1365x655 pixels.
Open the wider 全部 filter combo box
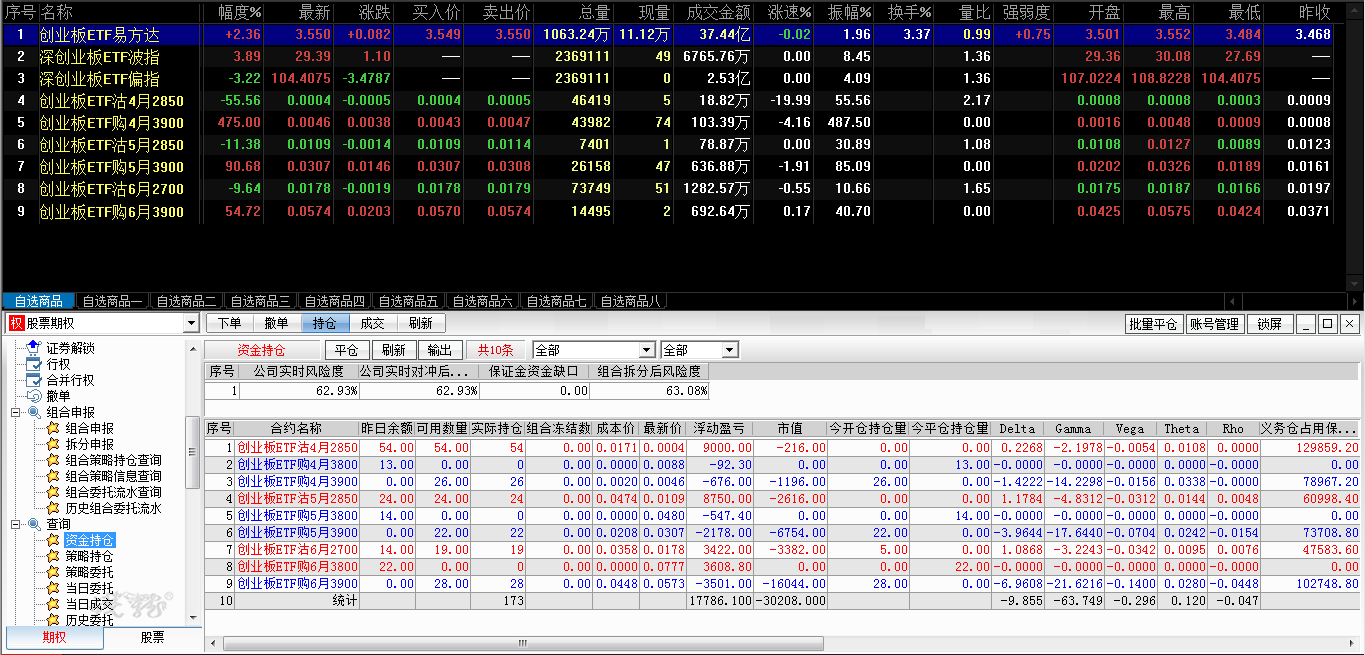point(646,350)
